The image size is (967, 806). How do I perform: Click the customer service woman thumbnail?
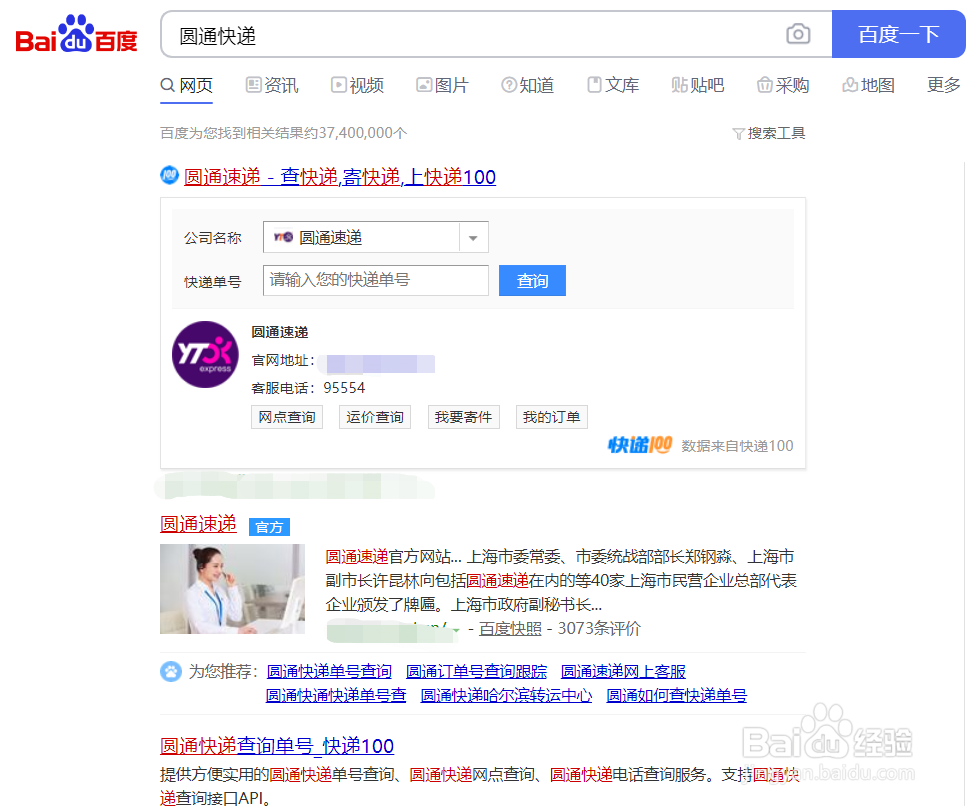point(232,589)
